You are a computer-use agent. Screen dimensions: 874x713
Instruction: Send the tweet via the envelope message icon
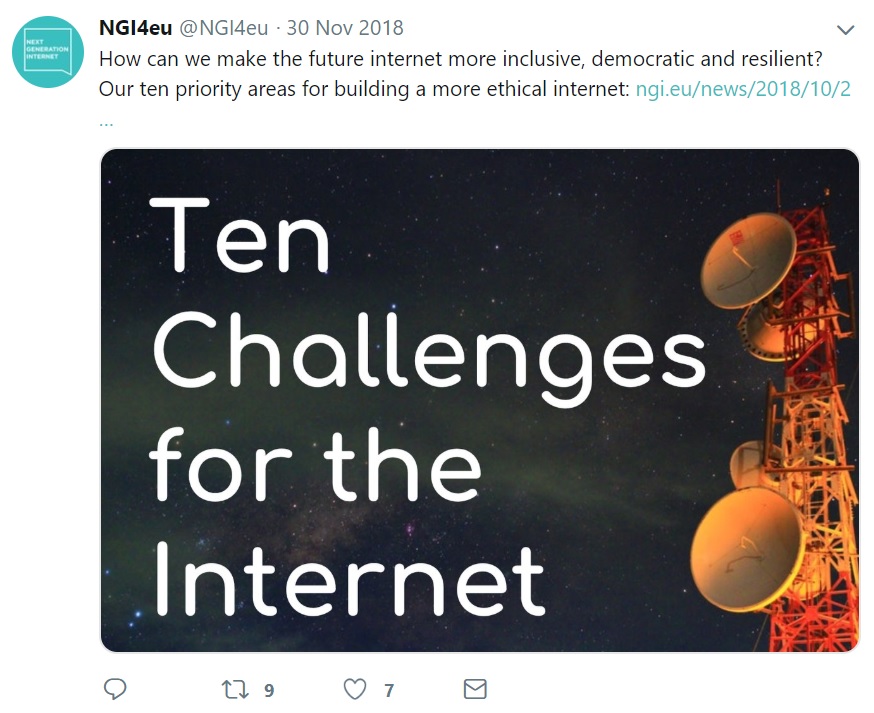click(475, 689)
